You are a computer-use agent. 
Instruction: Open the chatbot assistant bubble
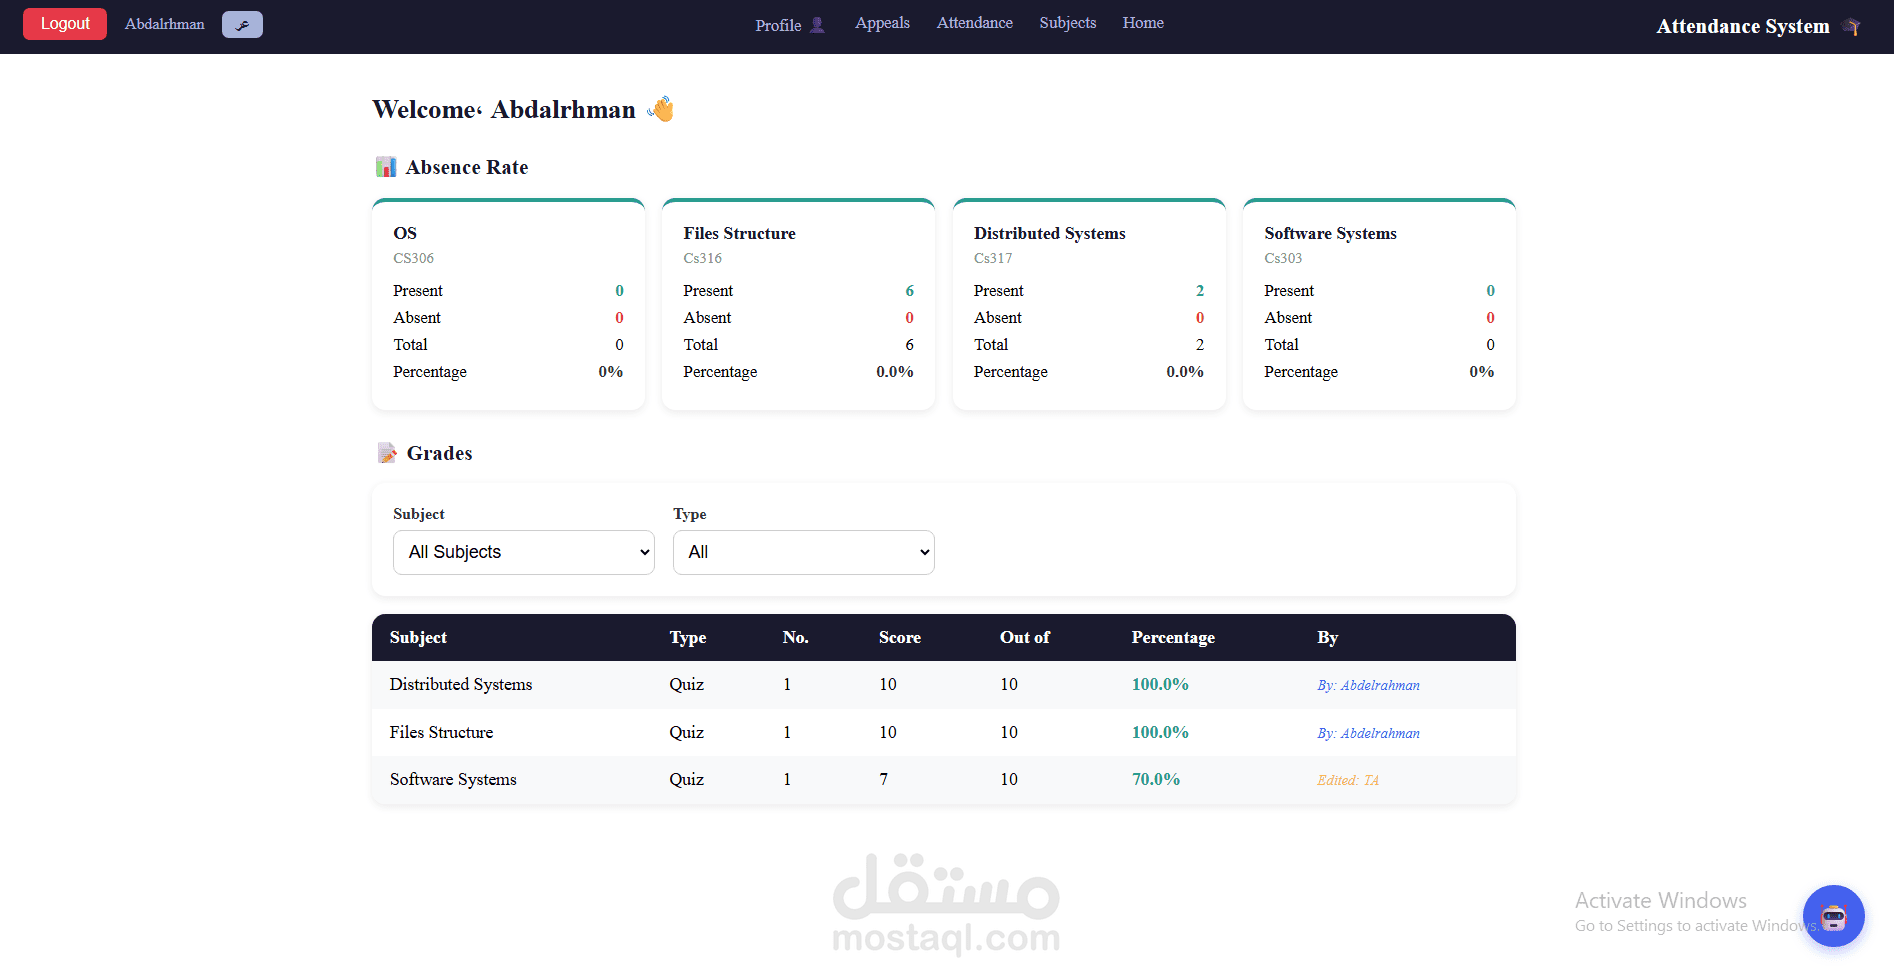point(1833,916)
